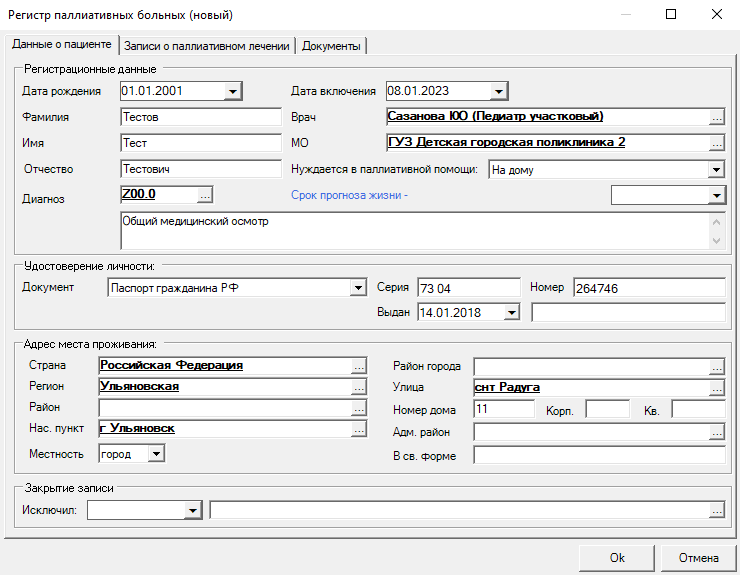Click the empty Адм. район field
The image size is (740, 575).
[592, 432]
